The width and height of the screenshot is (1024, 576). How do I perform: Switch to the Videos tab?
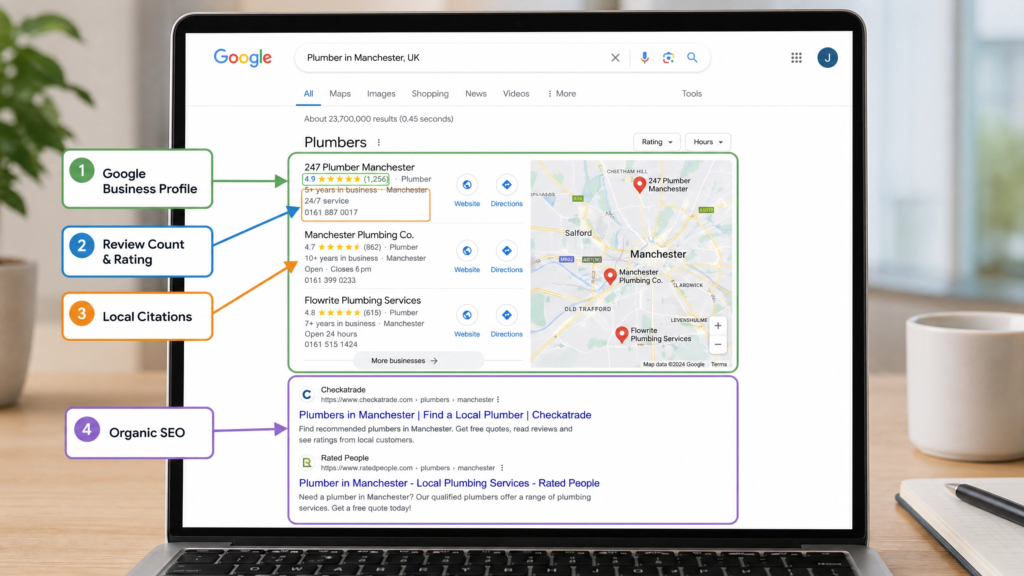tap(516, 93)
